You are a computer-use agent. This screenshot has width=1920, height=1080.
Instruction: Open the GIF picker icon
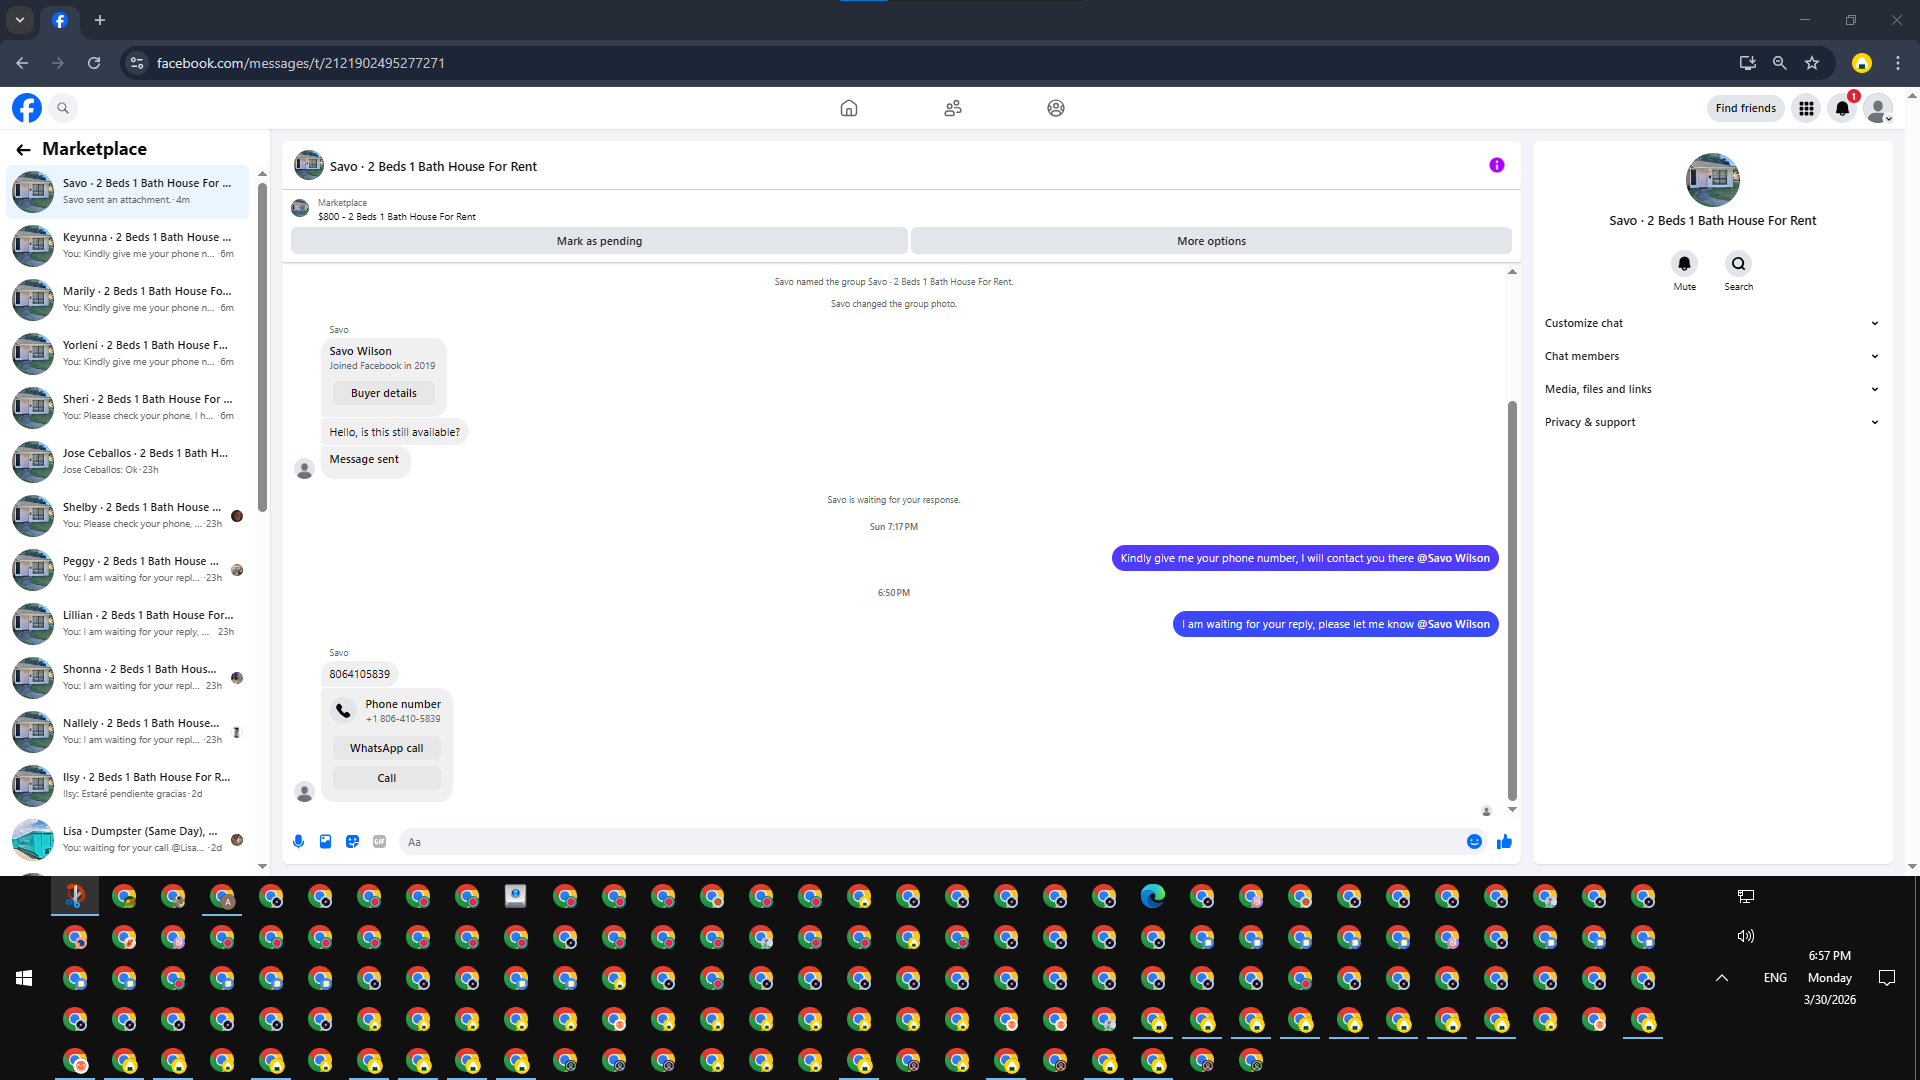pos(379,842)
